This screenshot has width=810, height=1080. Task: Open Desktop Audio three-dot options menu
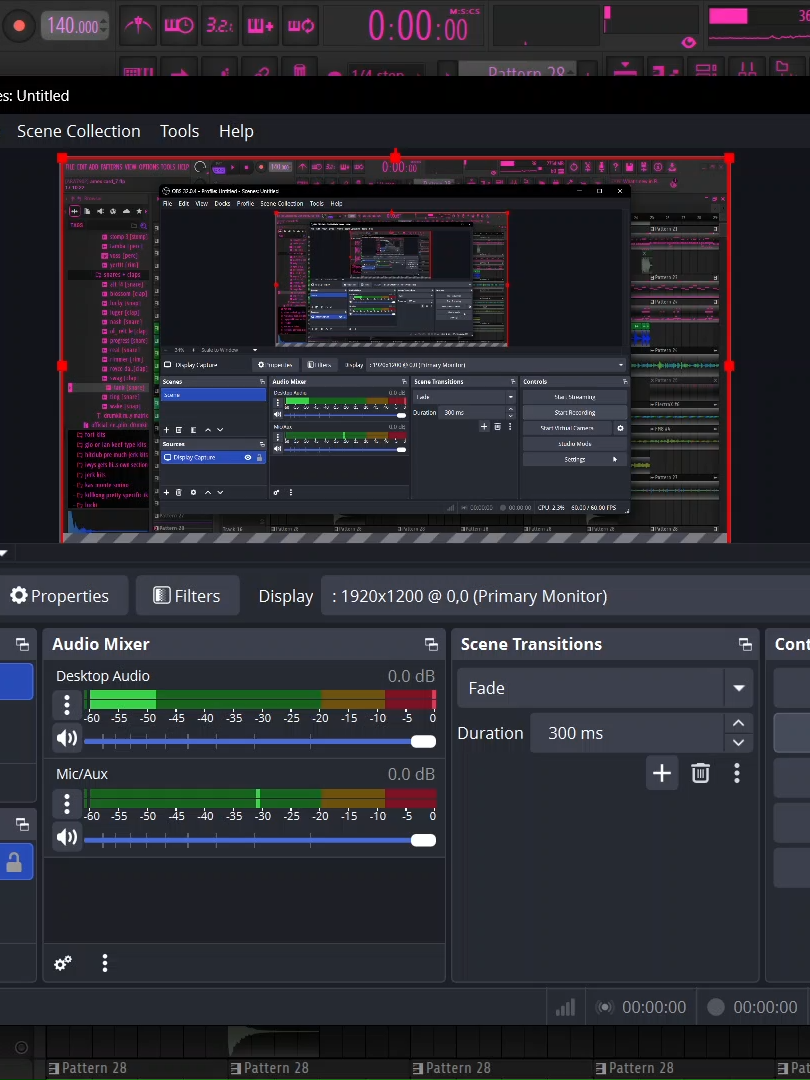tap(67, 705)
